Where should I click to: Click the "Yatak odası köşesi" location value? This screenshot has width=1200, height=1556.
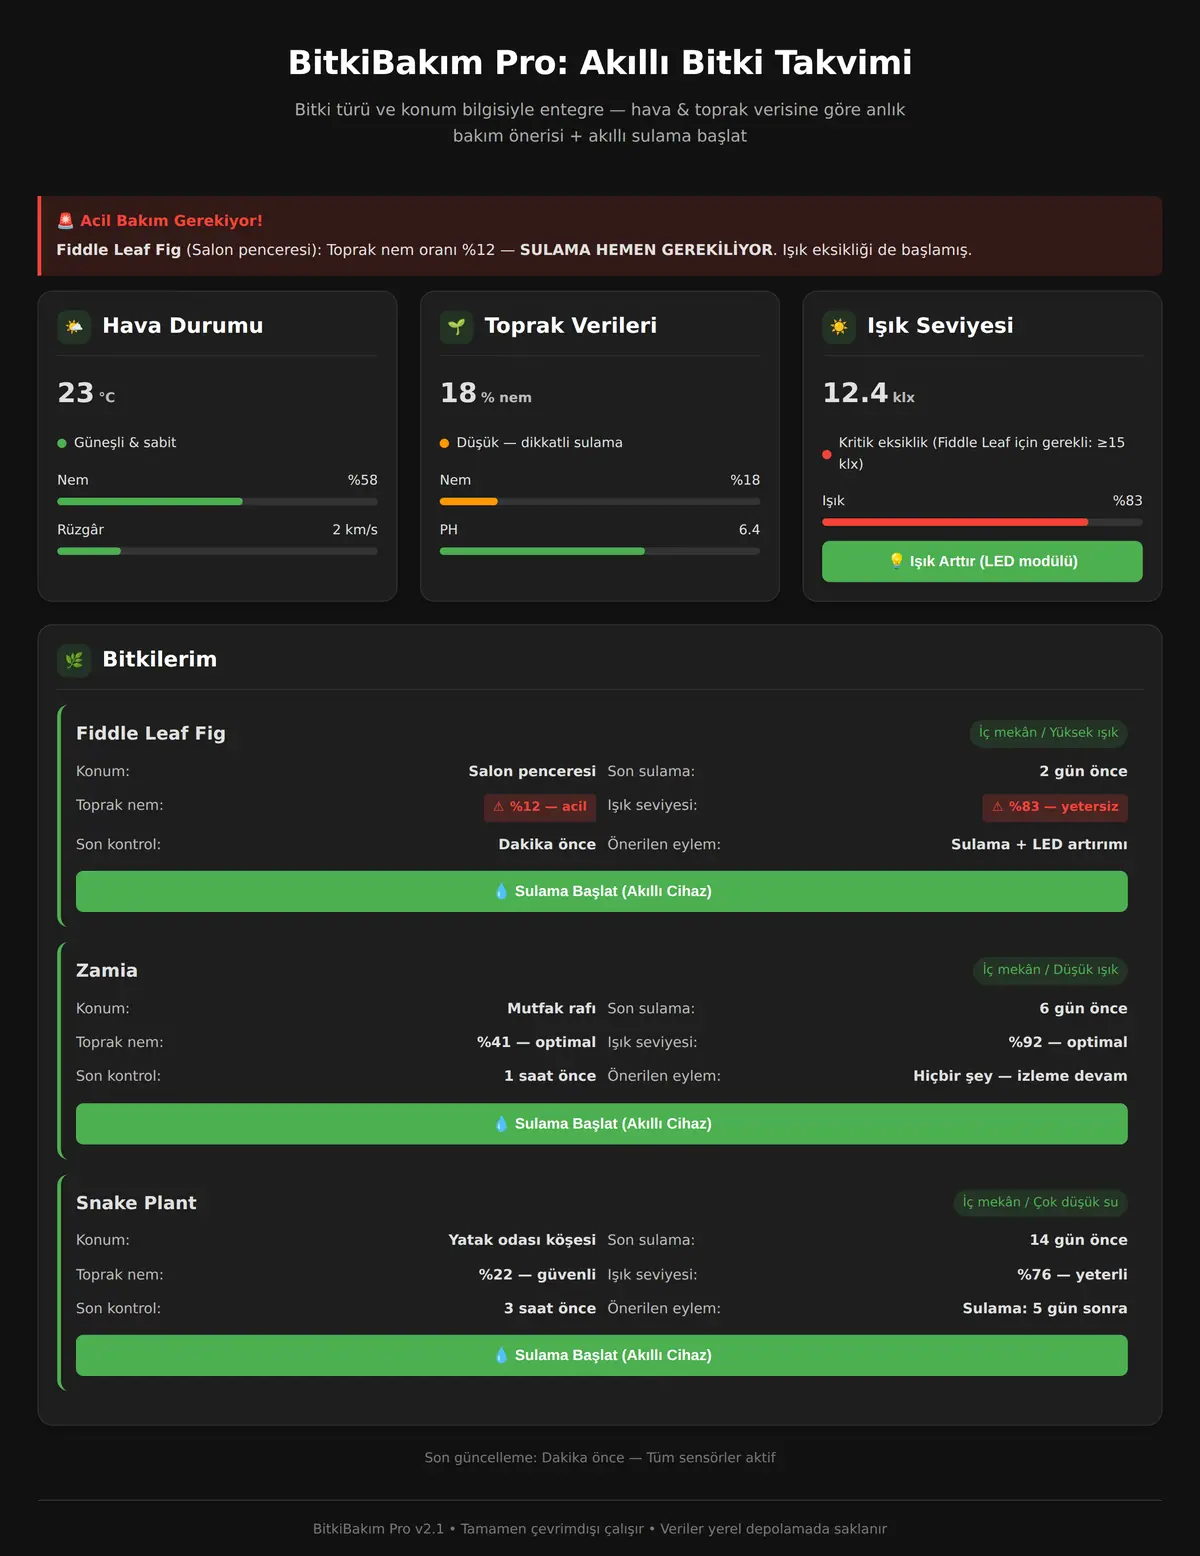522,1240
